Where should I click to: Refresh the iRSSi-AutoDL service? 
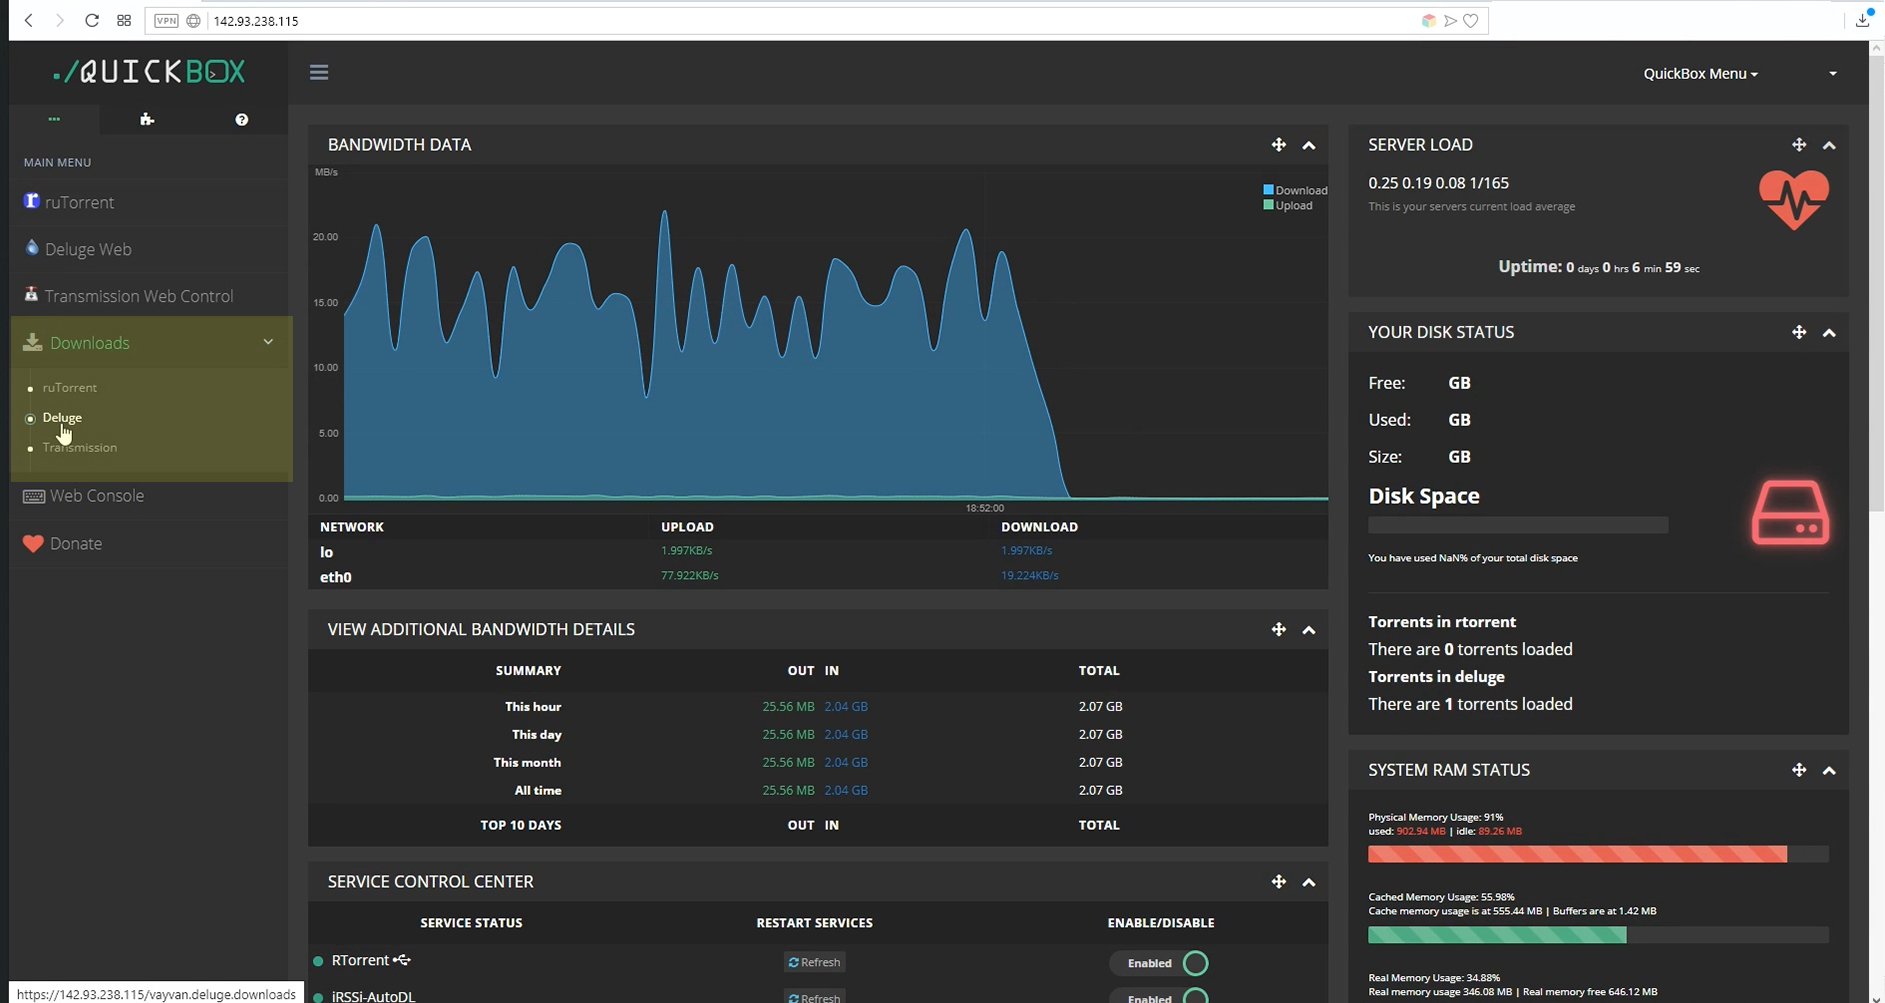pyautogui.click(x=815, y=996)
